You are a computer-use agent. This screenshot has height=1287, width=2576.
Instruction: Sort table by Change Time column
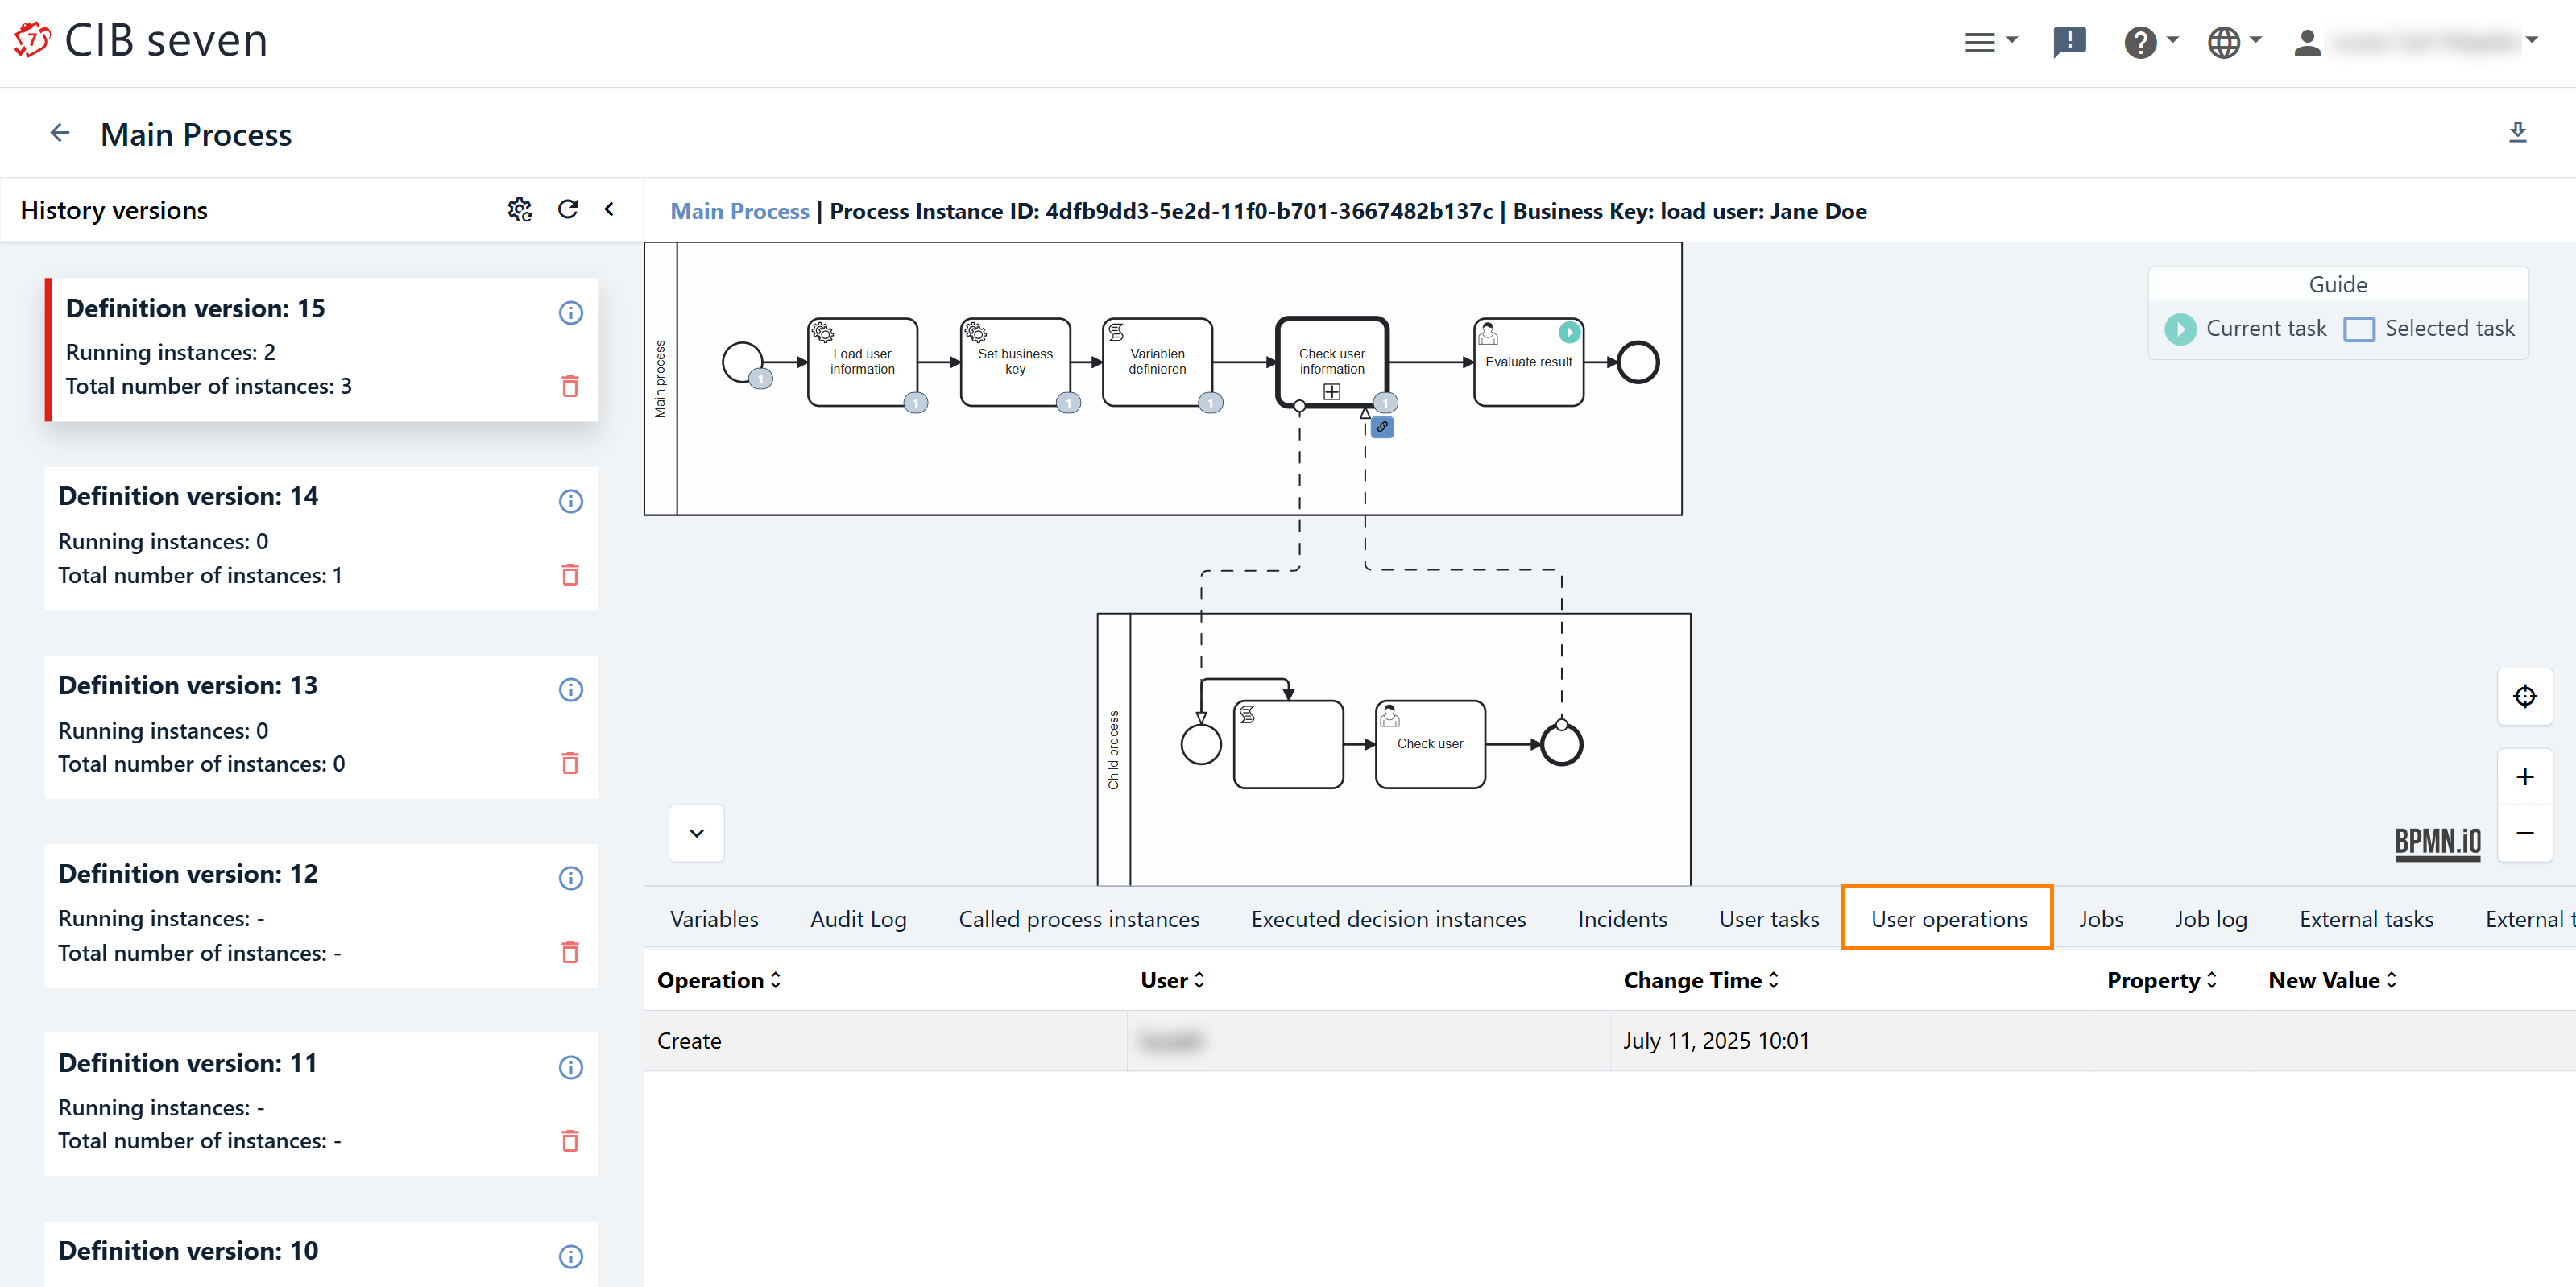point(1701,981)
